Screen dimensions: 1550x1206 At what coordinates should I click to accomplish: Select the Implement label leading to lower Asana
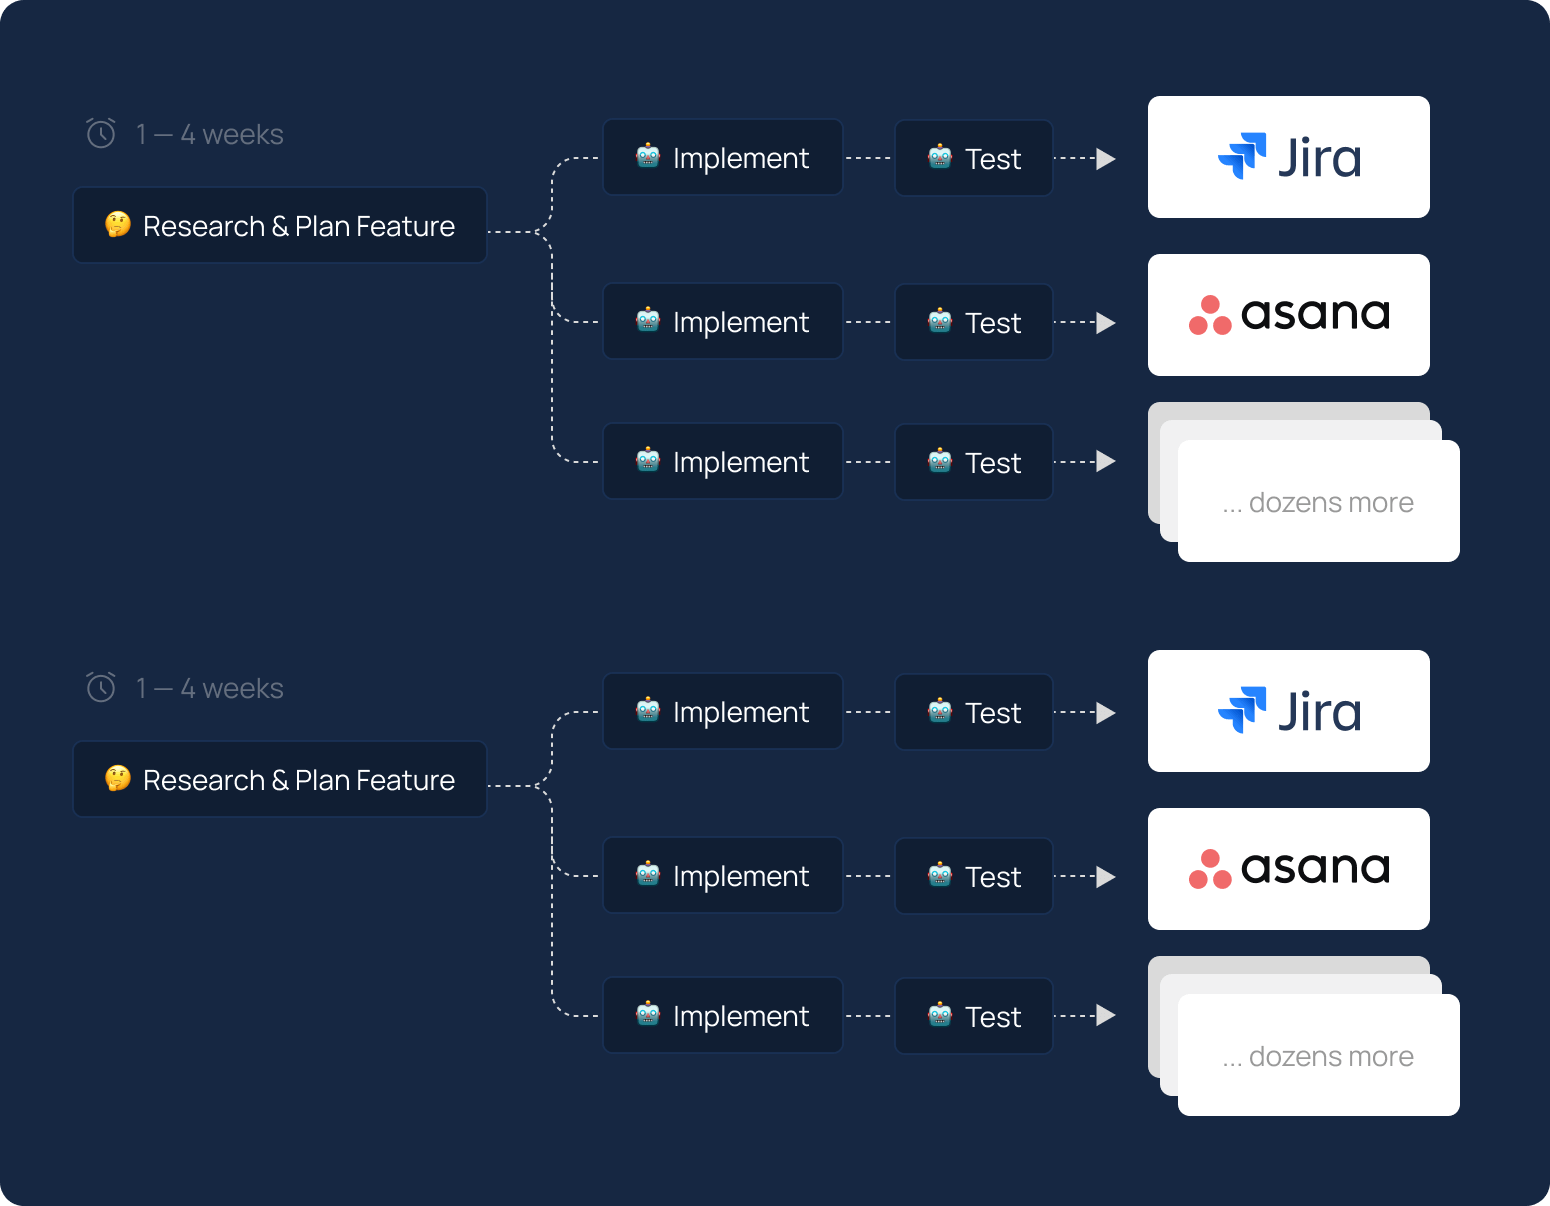click(741, 876)
